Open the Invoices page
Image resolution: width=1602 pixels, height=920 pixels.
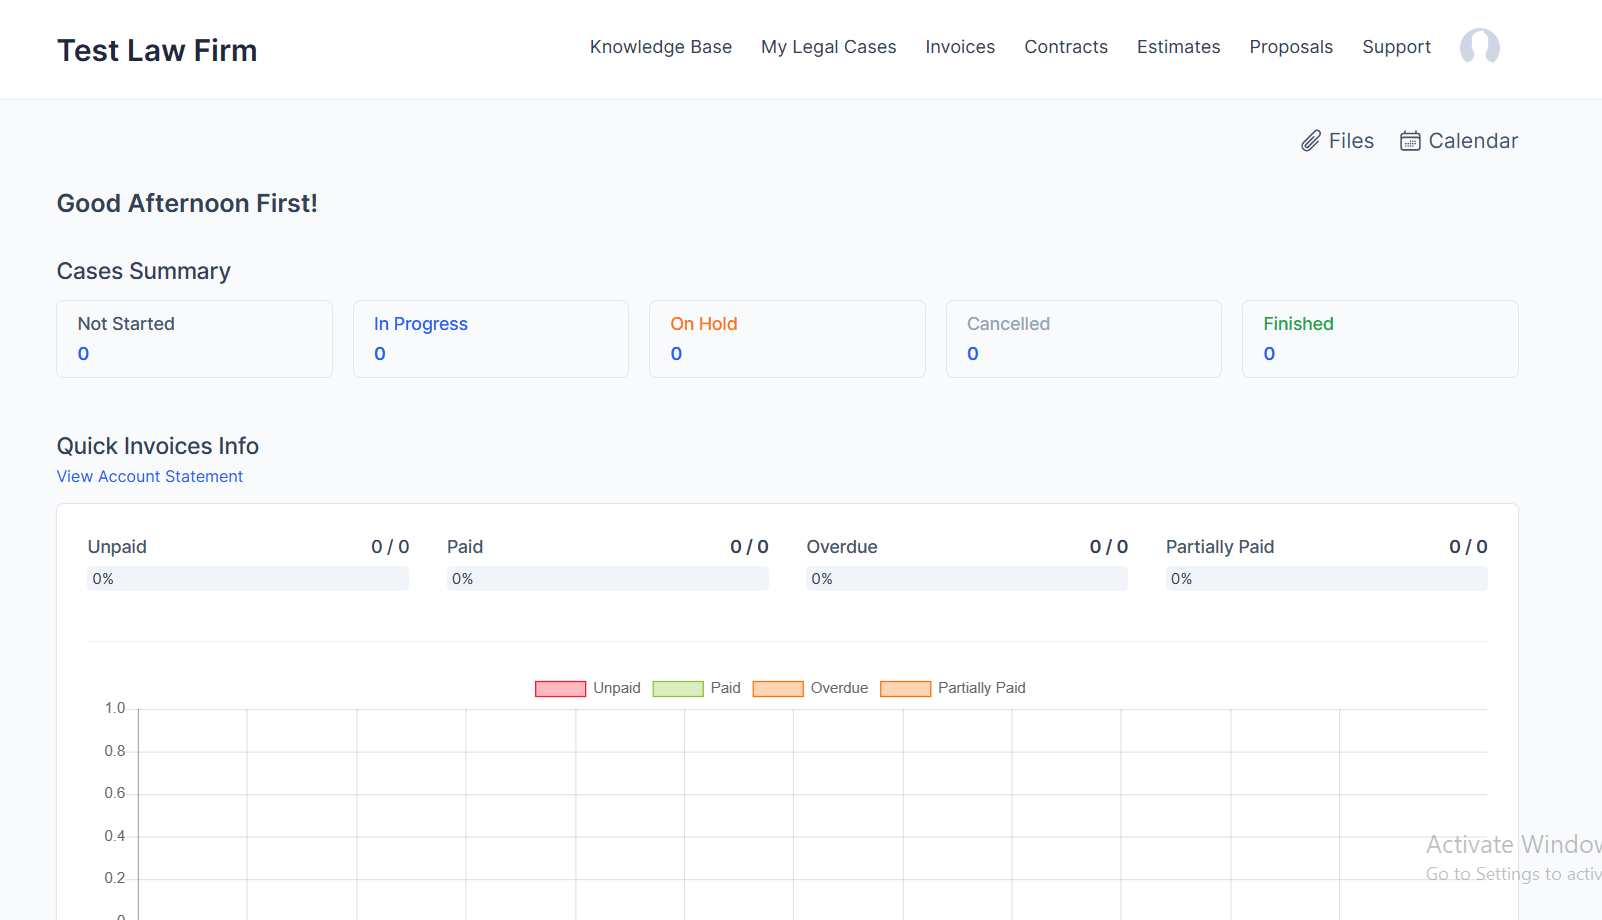(x=960, y=46)
